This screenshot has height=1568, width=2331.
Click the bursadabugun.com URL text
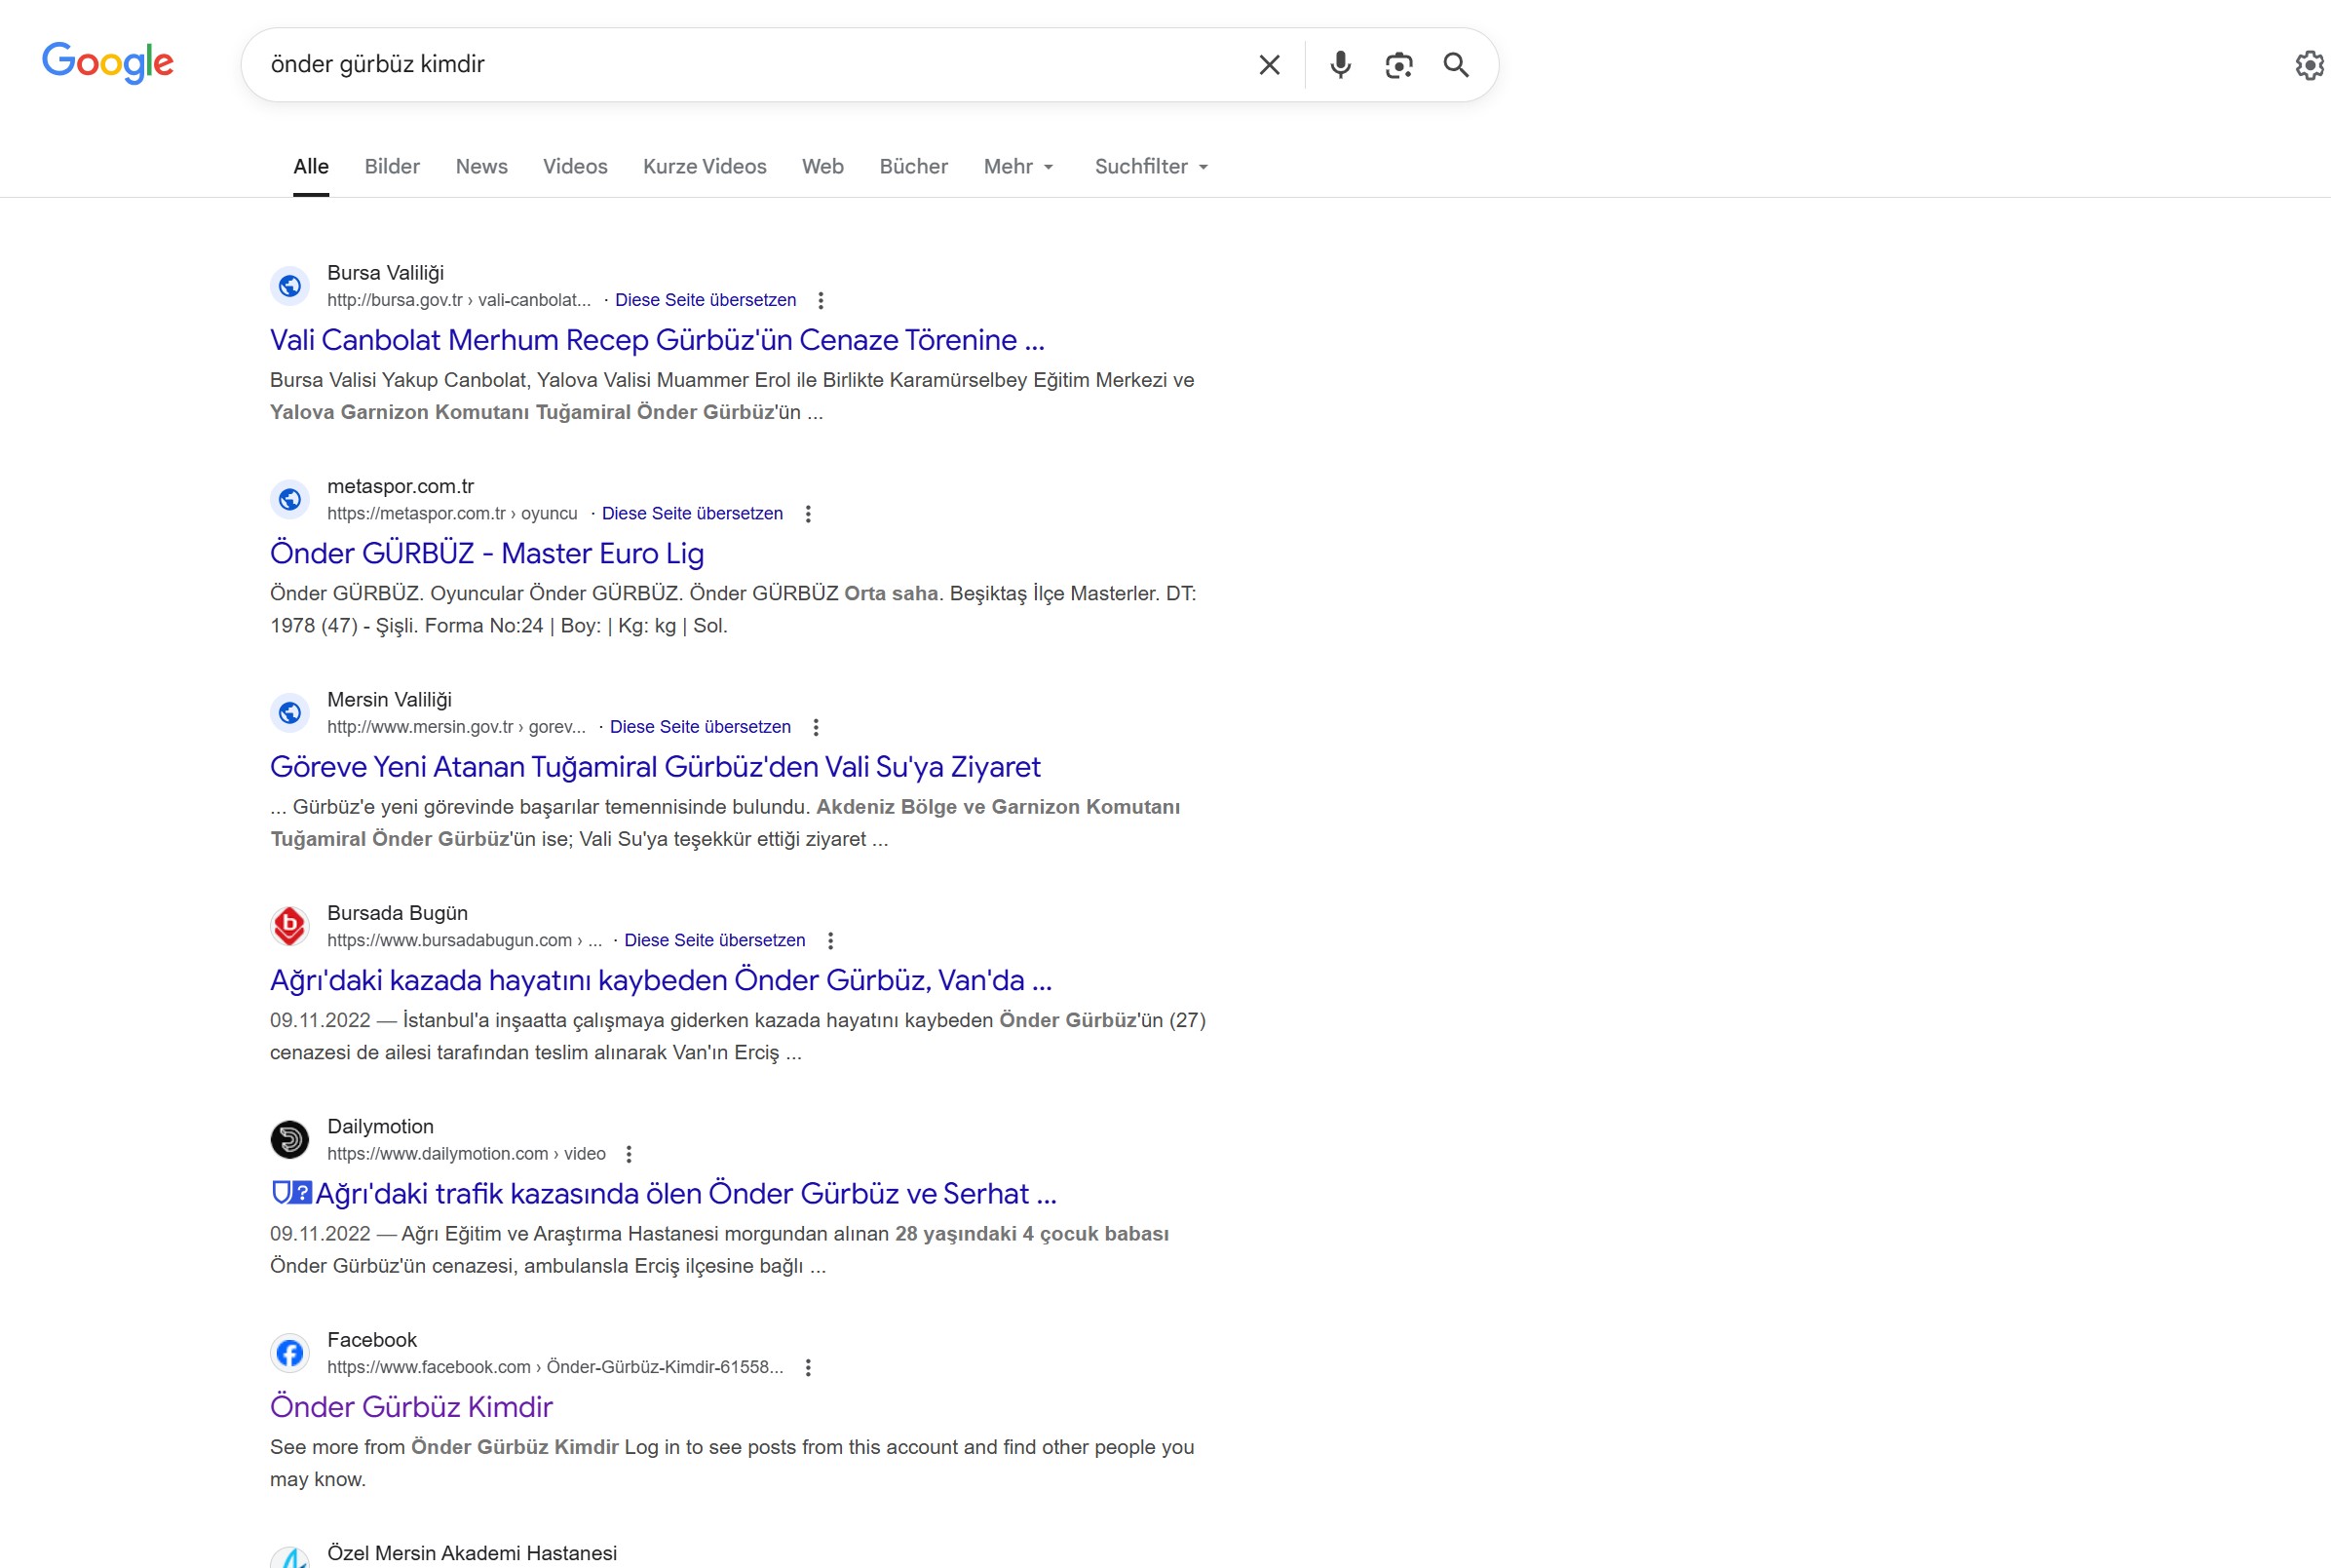tap(464, 940)
